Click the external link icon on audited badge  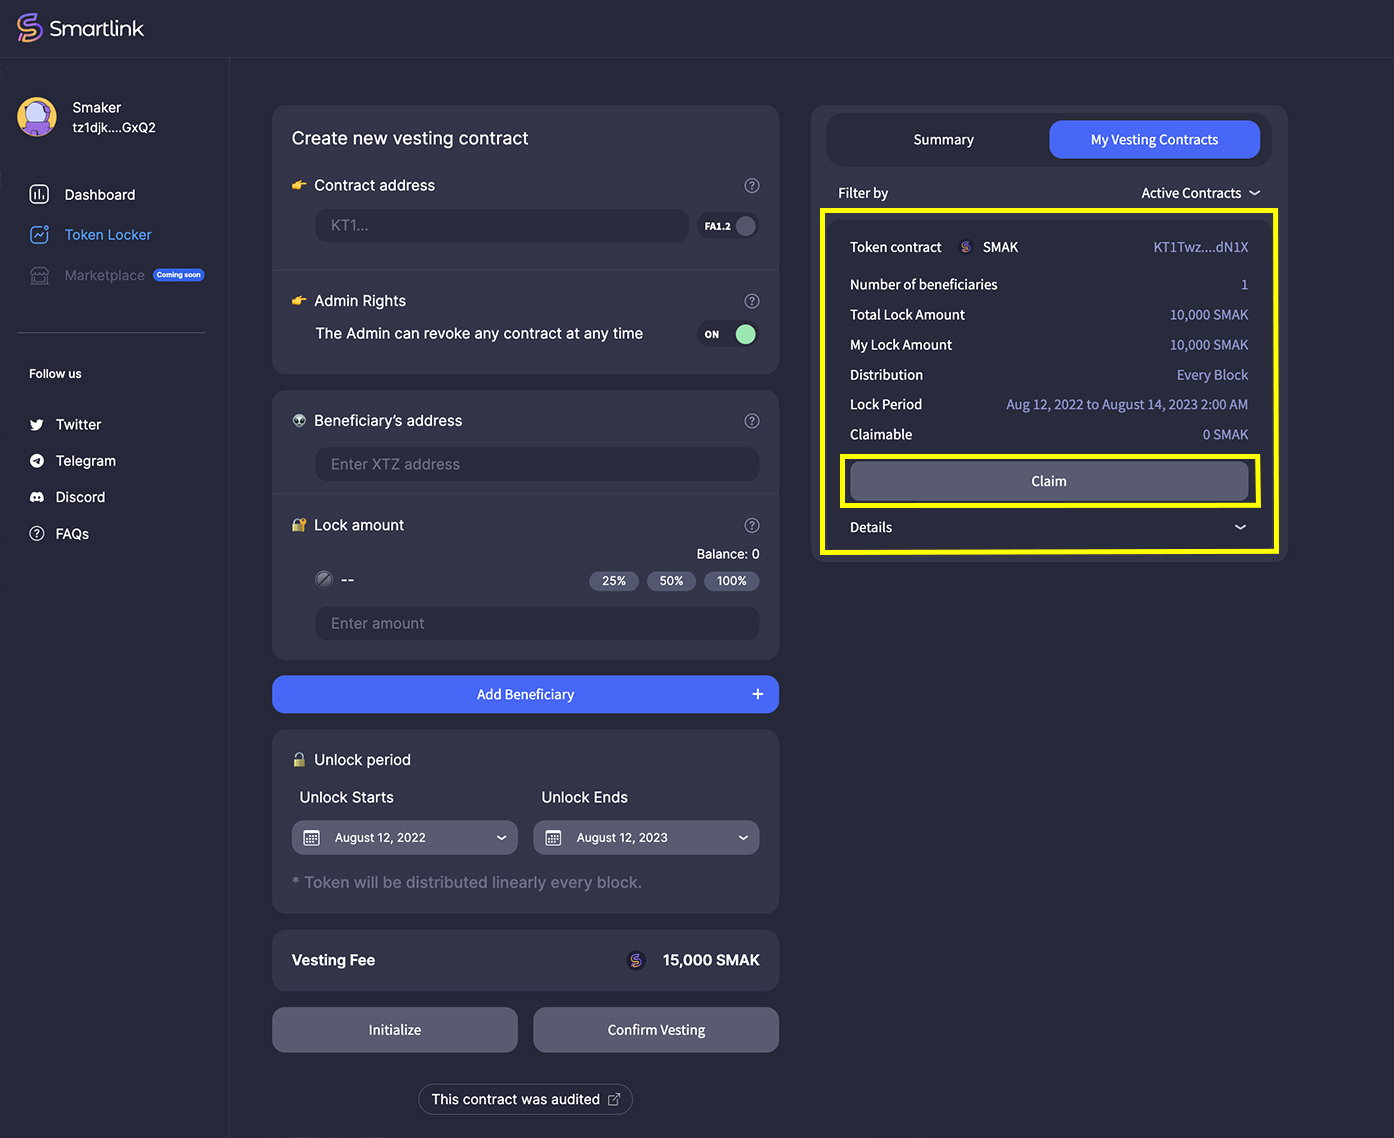[x=614, y=1099]
